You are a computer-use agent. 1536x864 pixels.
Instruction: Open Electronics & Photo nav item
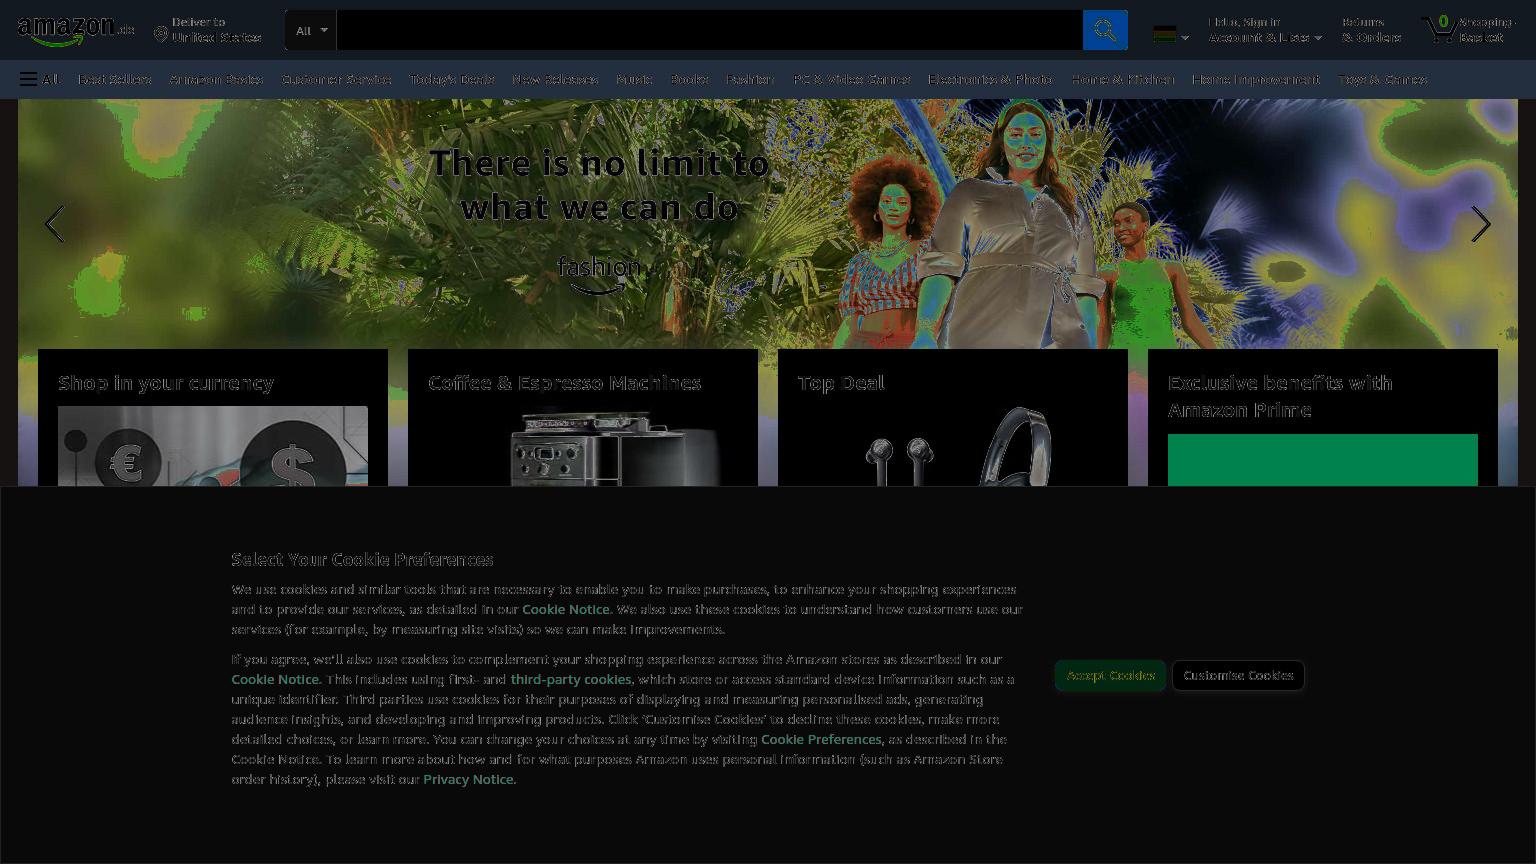[990, 79]
